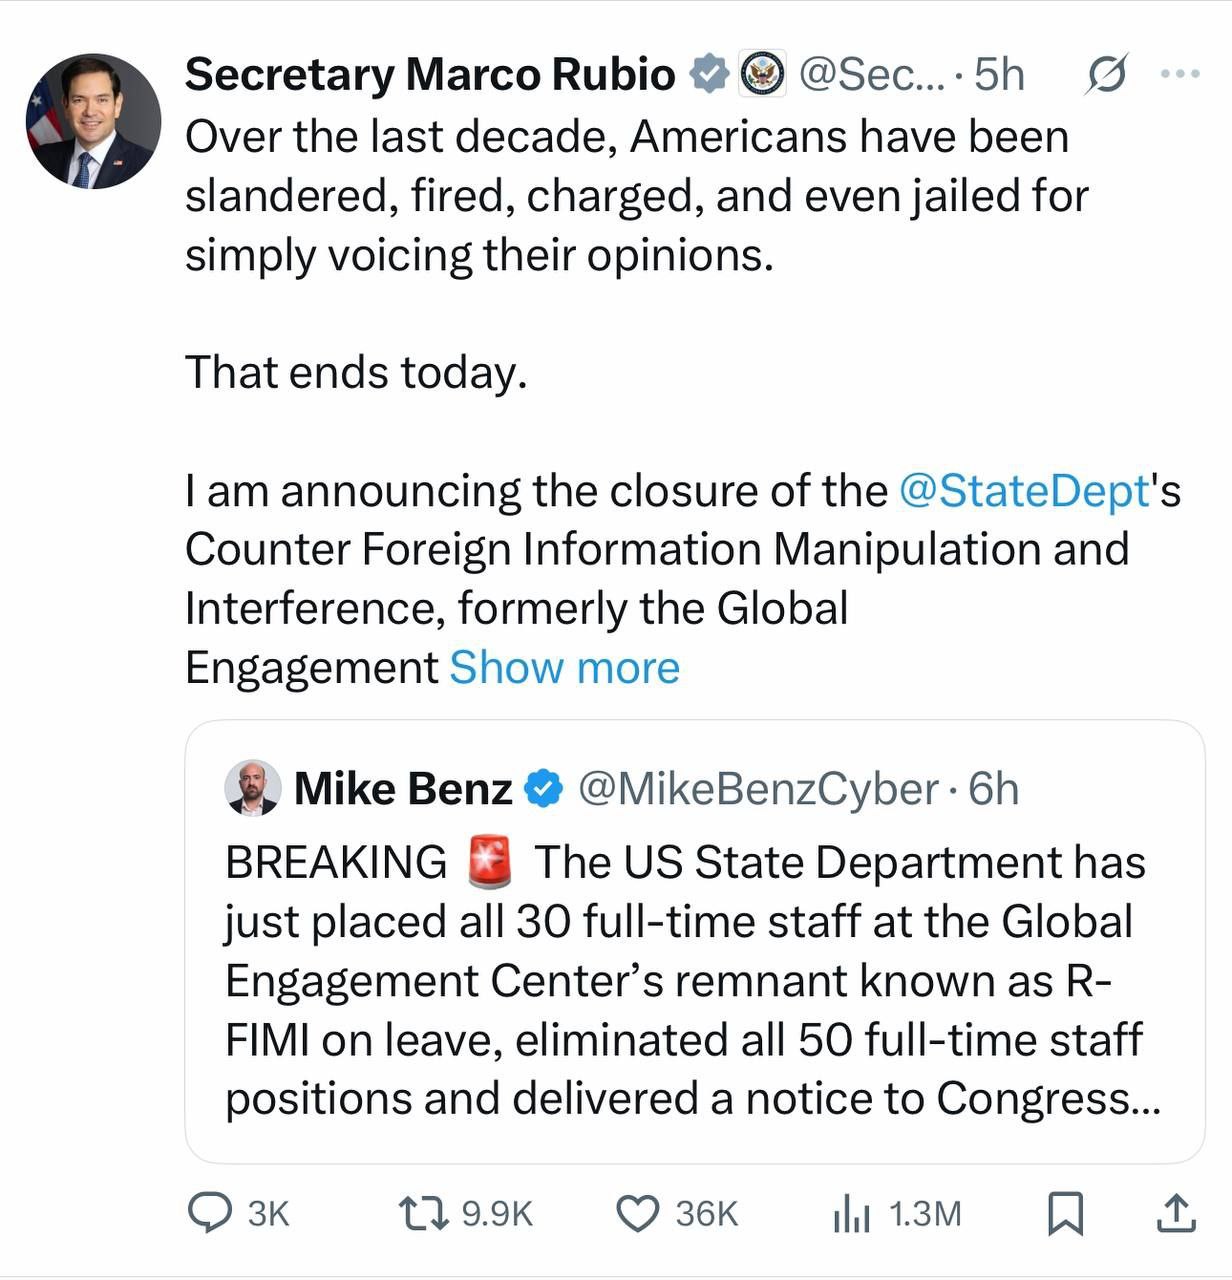Click Mike Benz's small avatar
Image resolution: width=1232 pixels, height=1280 pixels.
point(253,788)
